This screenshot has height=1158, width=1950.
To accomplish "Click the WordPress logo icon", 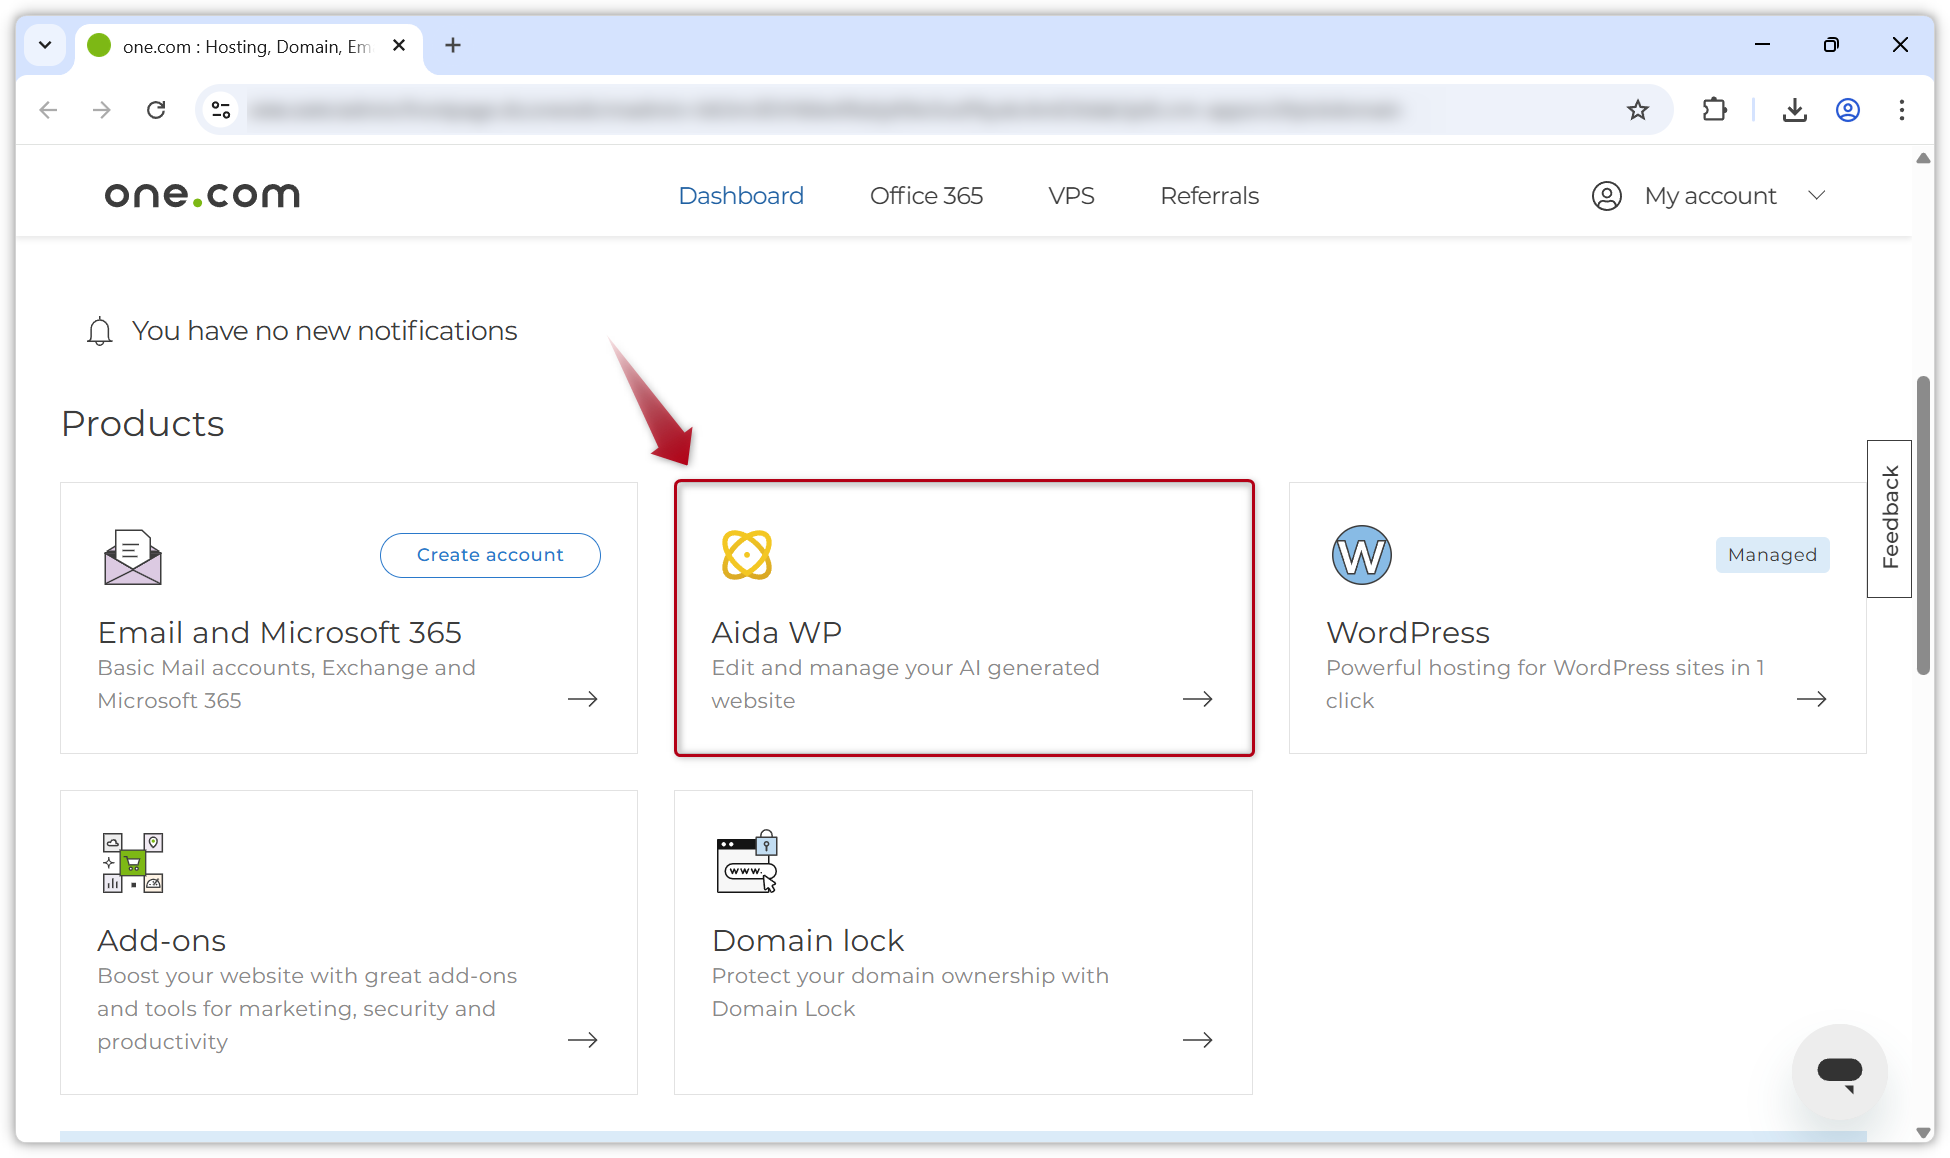I will point(1361,555).
